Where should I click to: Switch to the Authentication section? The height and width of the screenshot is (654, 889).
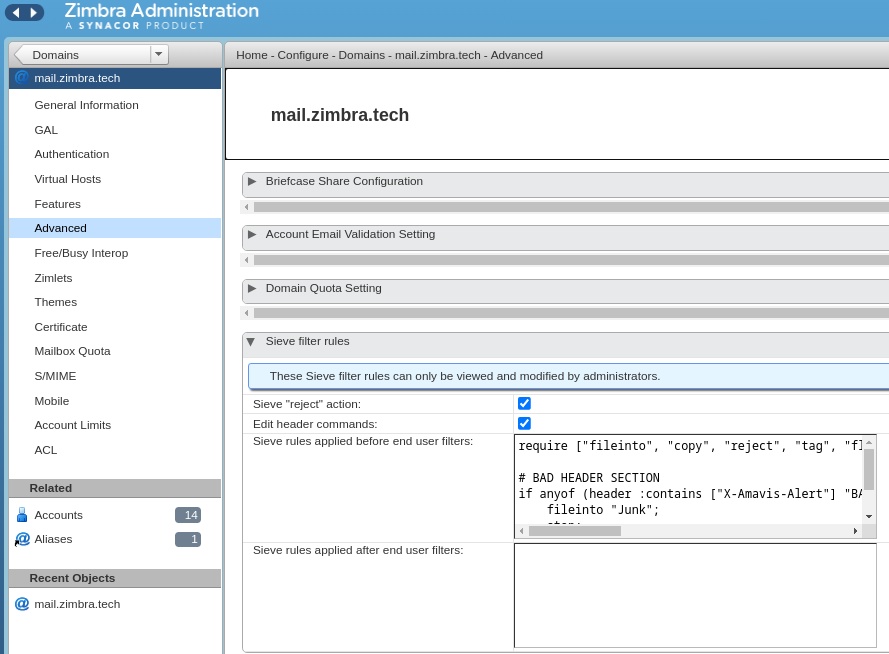(71, 154)
